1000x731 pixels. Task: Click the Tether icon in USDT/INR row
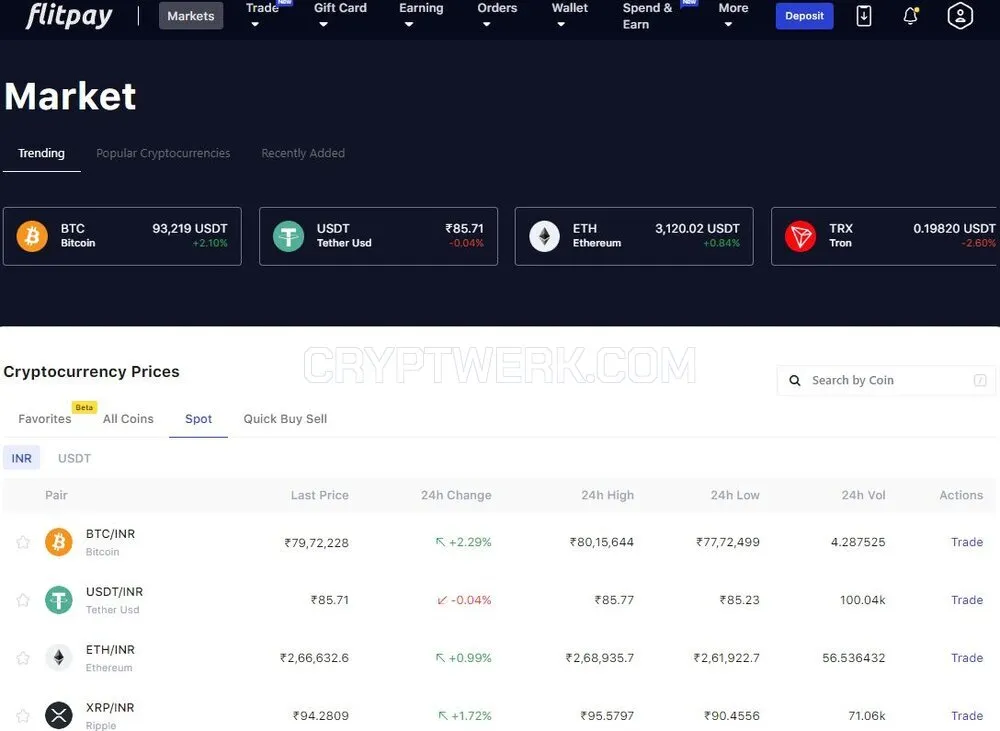click(x=59, y=600)
